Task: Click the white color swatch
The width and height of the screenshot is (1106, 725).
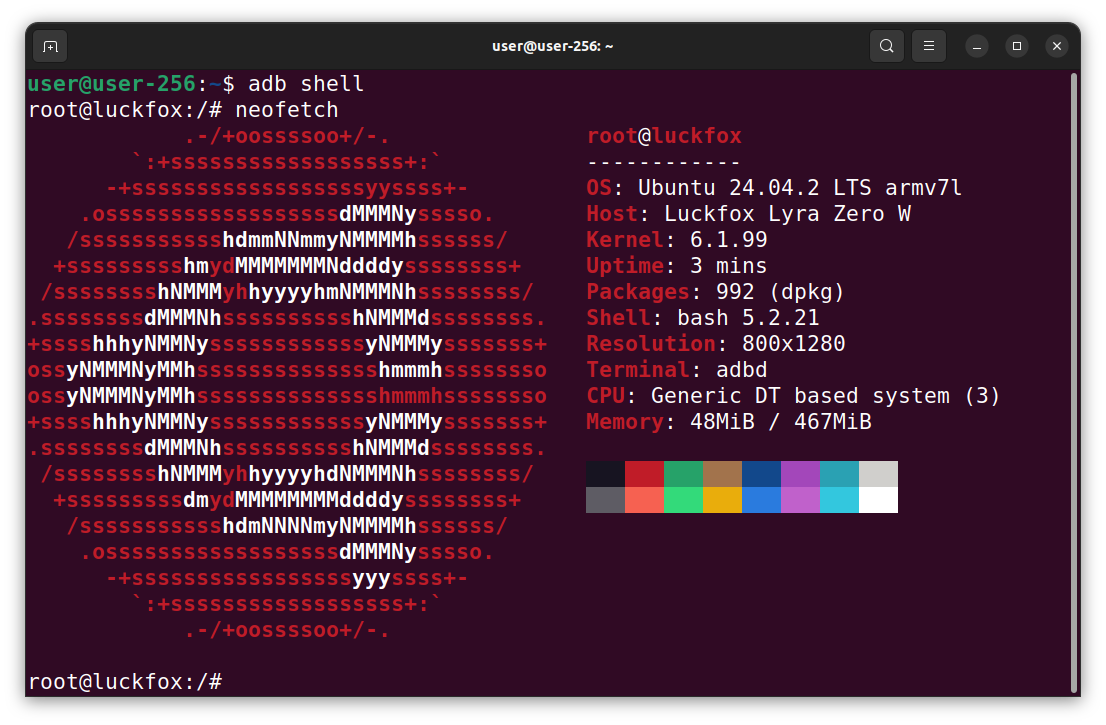Action: [x=878, y=500]
